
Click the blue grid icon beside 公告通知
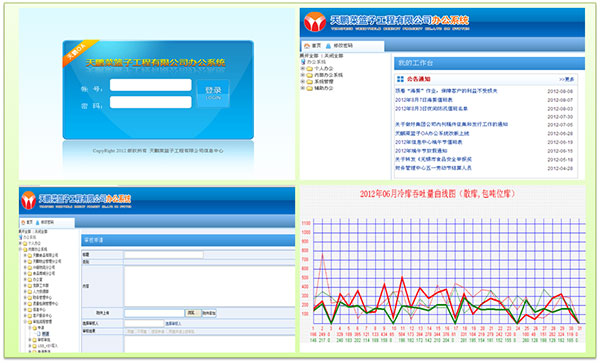tap(400, 79)
